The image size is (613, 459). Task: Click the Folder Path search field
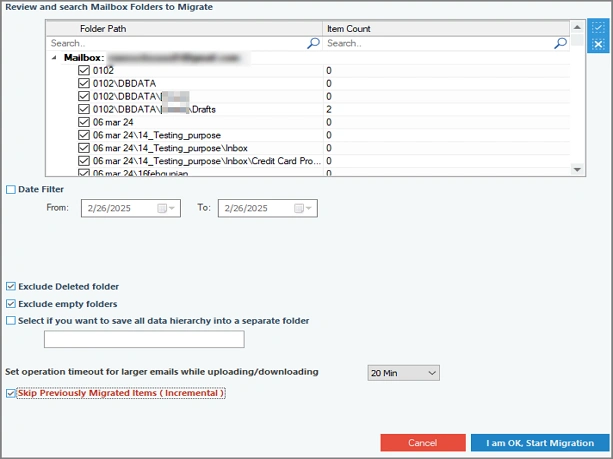175,44
